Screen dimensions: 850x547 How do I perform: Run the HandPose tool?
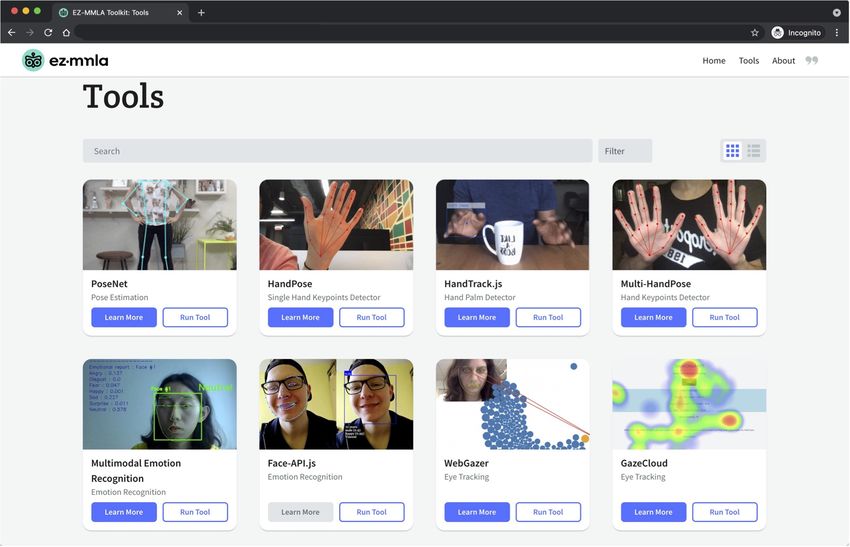click(372, 317)
